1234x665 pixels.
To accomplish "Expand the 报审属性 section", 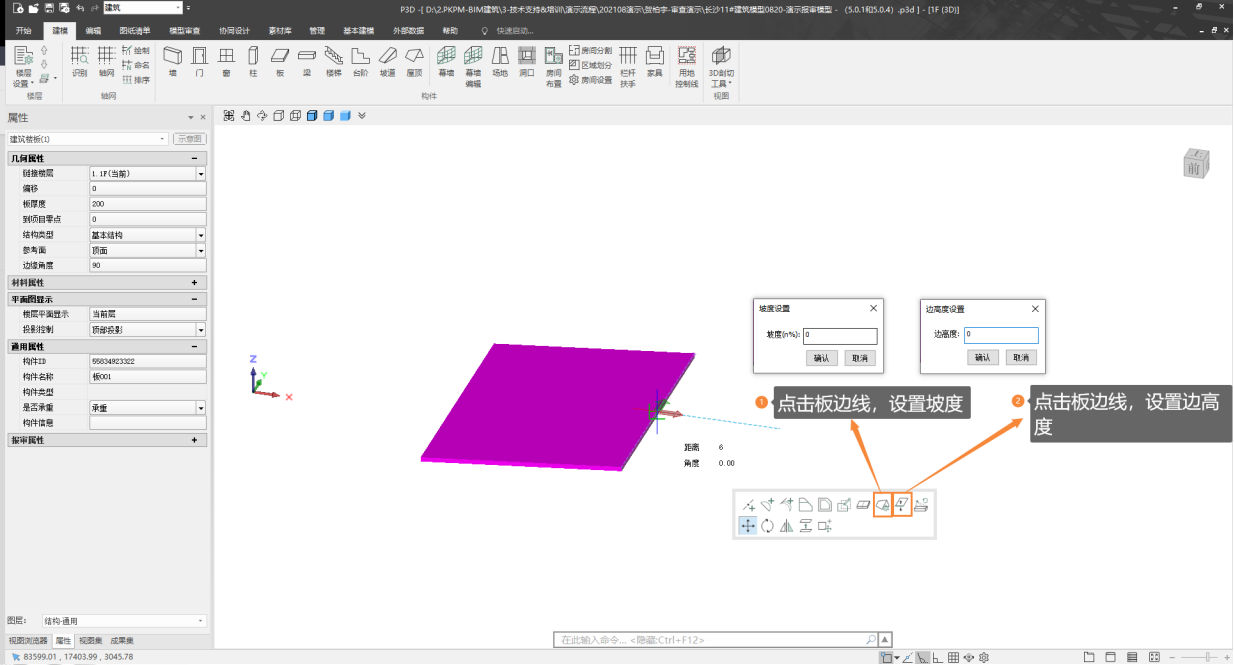I will point(194,440).
